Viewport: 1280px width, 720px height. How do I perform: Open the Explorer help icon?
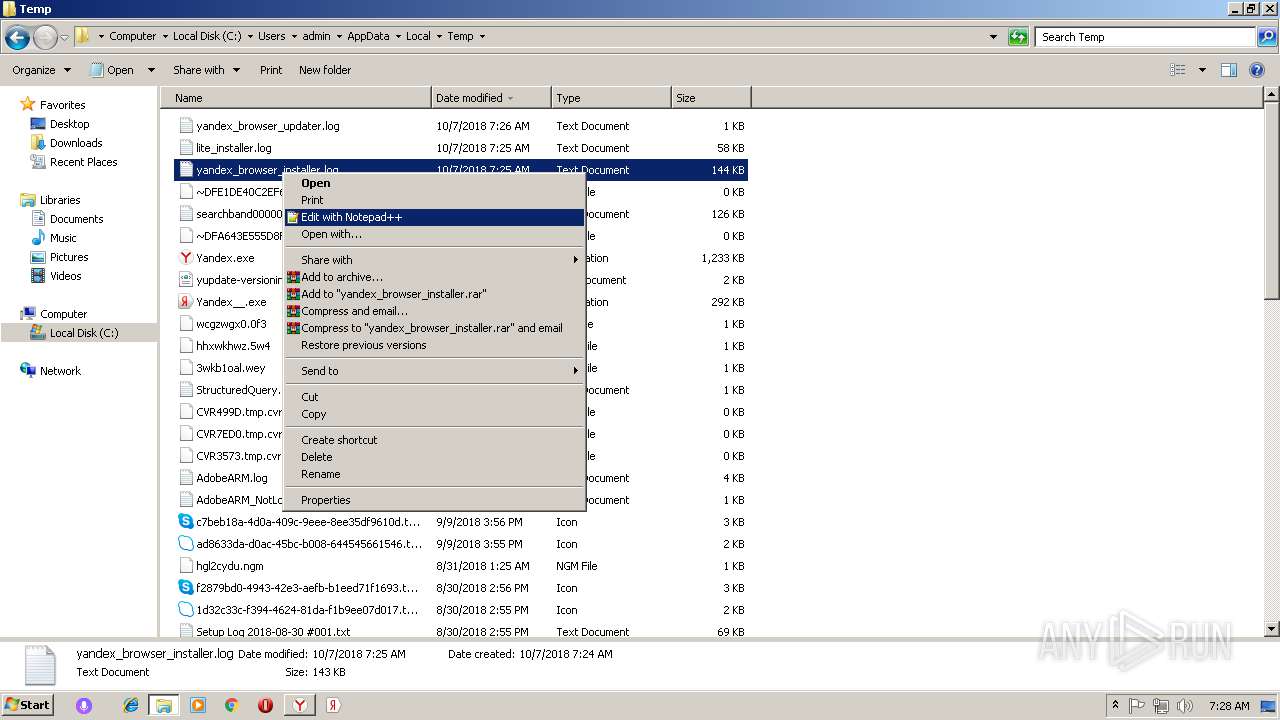point(1257,70)
